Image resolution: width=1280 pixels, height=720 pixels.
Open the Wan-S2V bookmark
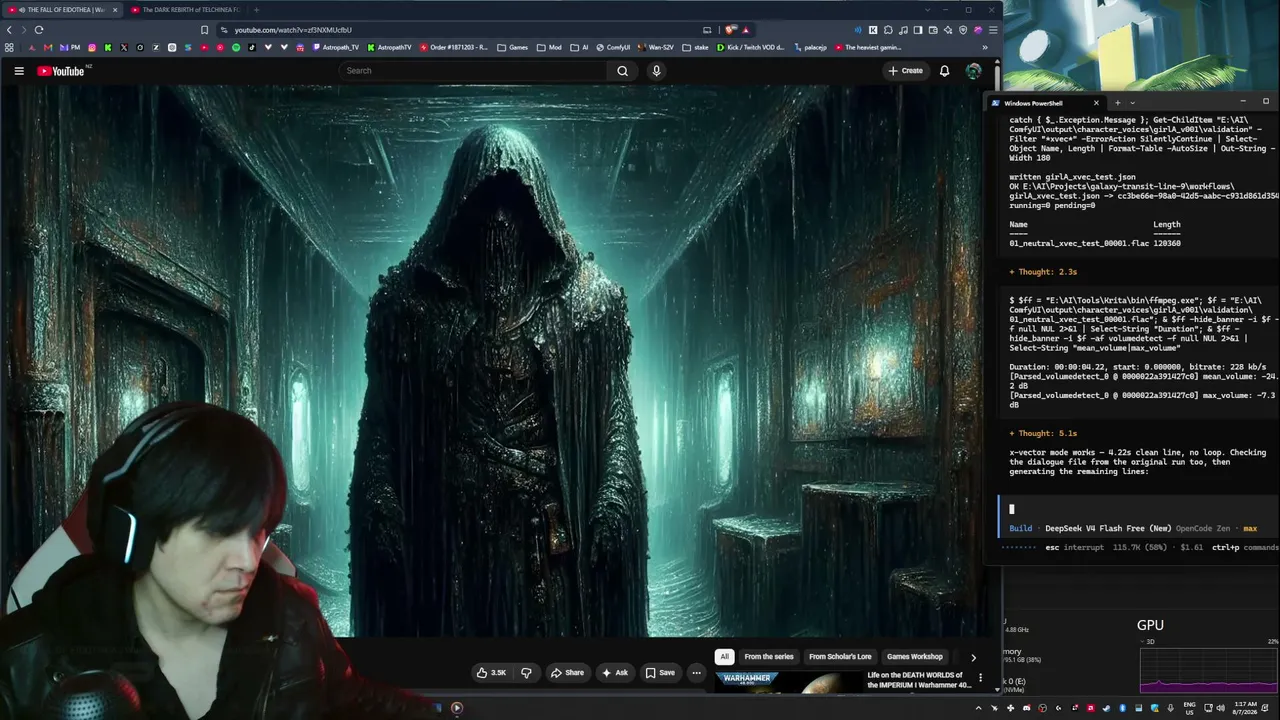click(655, 47)
